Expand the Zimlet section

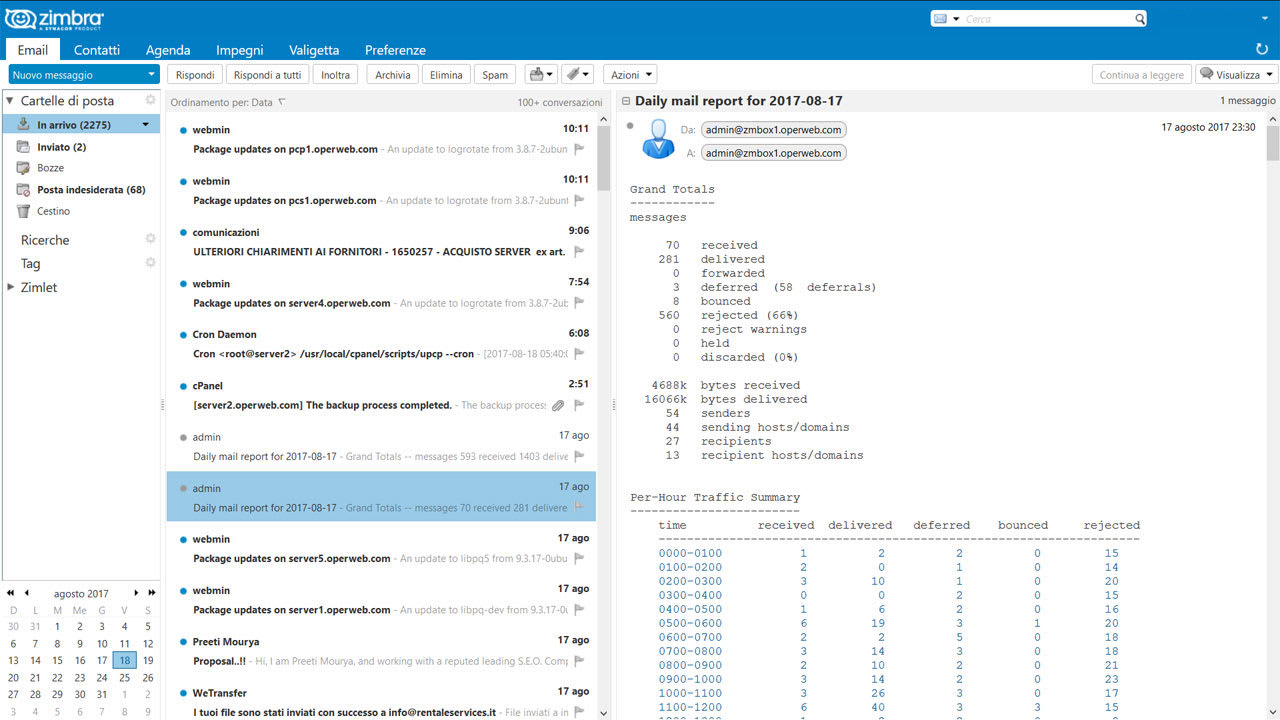[x=10, y=287]
